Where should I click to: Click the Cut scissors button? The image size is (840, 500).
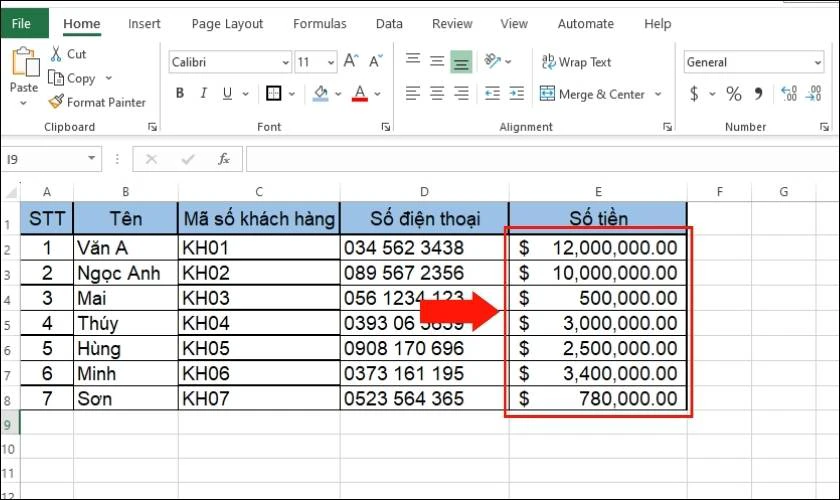click(68, 54)
